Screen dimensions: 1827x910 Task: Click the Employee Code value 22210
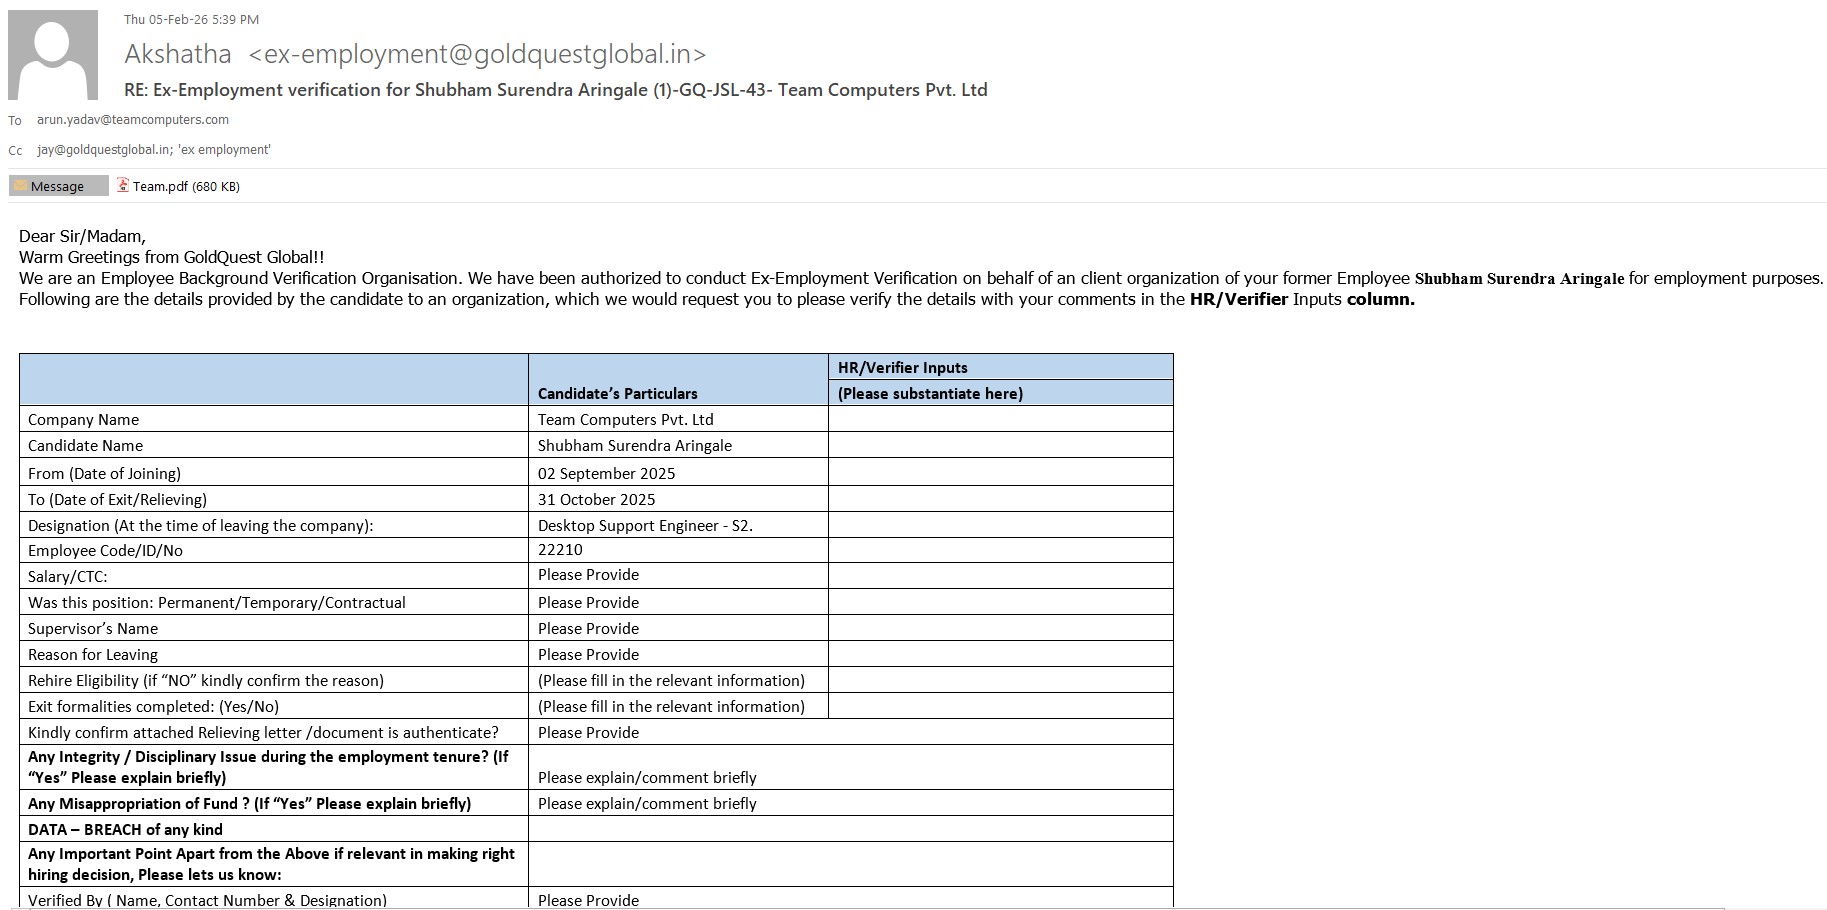pyautogui.click(x=560, y=550)
